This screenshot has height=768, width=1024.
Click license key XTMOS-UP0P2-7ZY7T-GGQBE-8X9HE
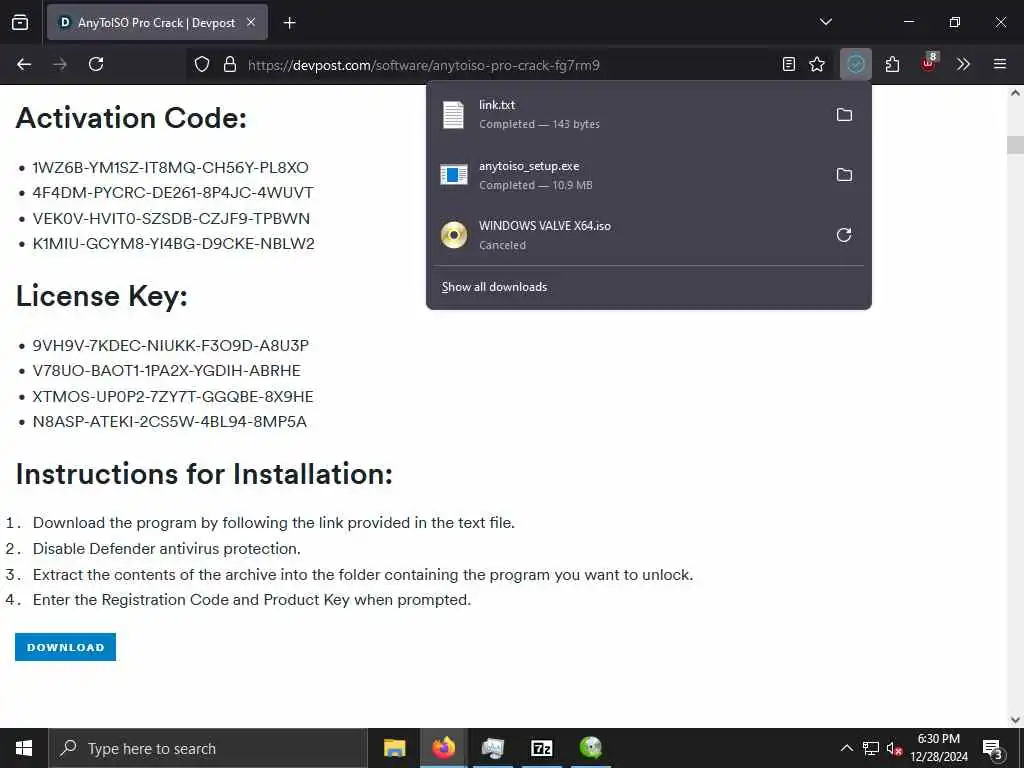(173, 396)
